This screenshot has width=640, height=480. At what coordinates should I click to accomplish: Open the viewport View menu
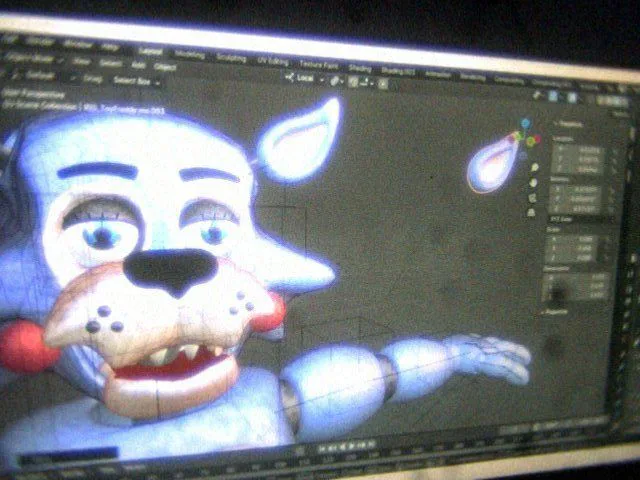(x=80, y=61)
